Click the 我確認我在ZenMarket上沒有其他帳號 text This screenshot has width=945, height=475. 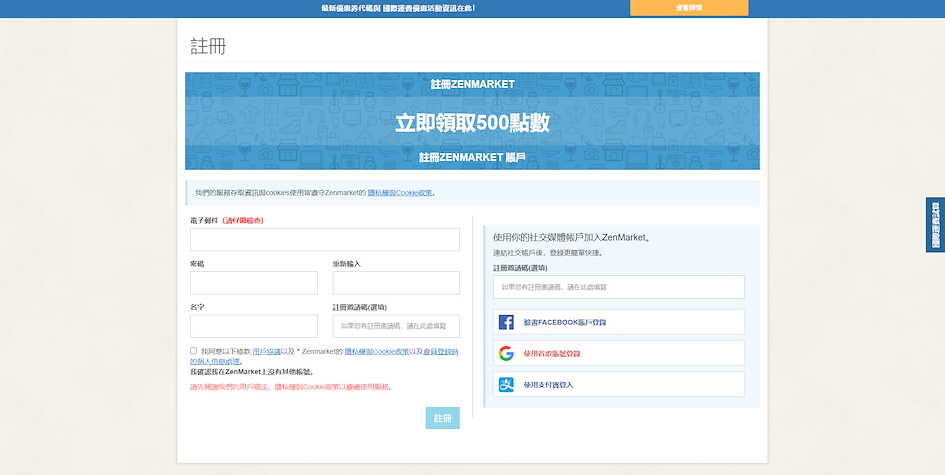point(252,372)
